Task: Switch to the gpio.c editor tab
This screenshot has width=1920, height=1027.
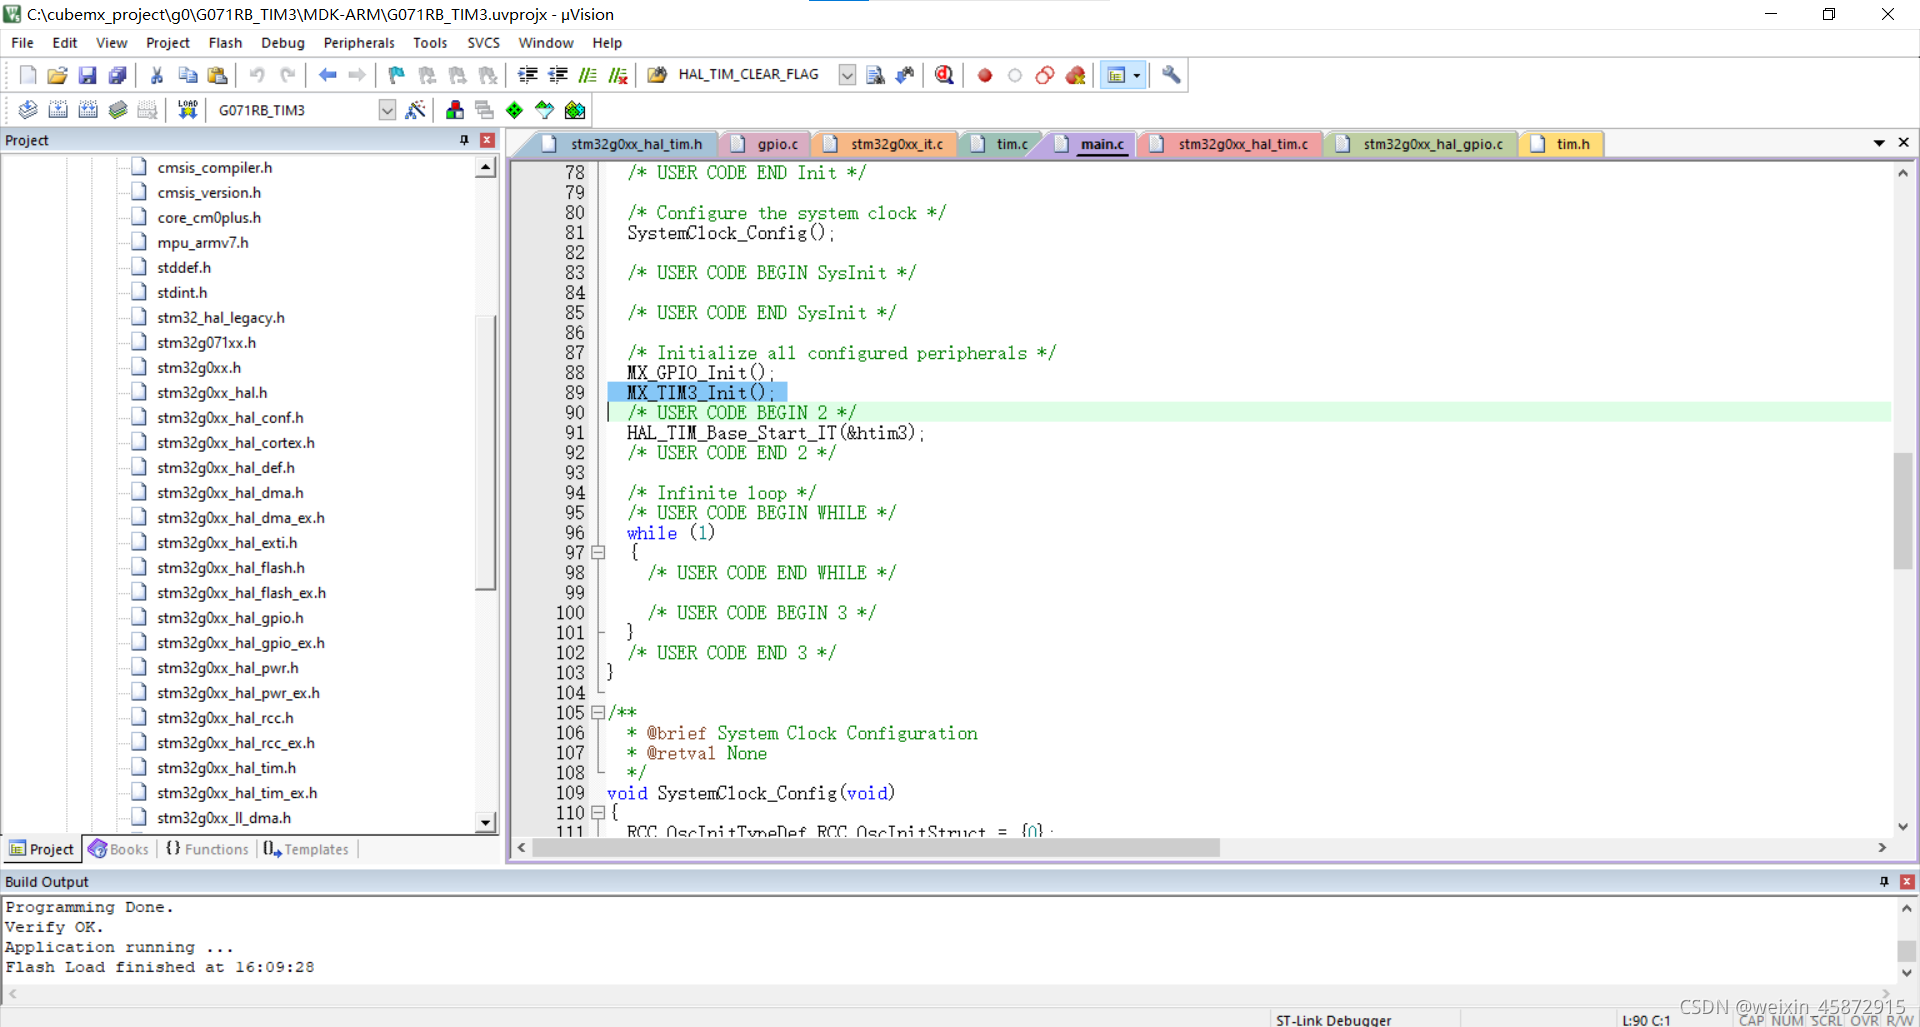Action: click(x=766, y=144)
